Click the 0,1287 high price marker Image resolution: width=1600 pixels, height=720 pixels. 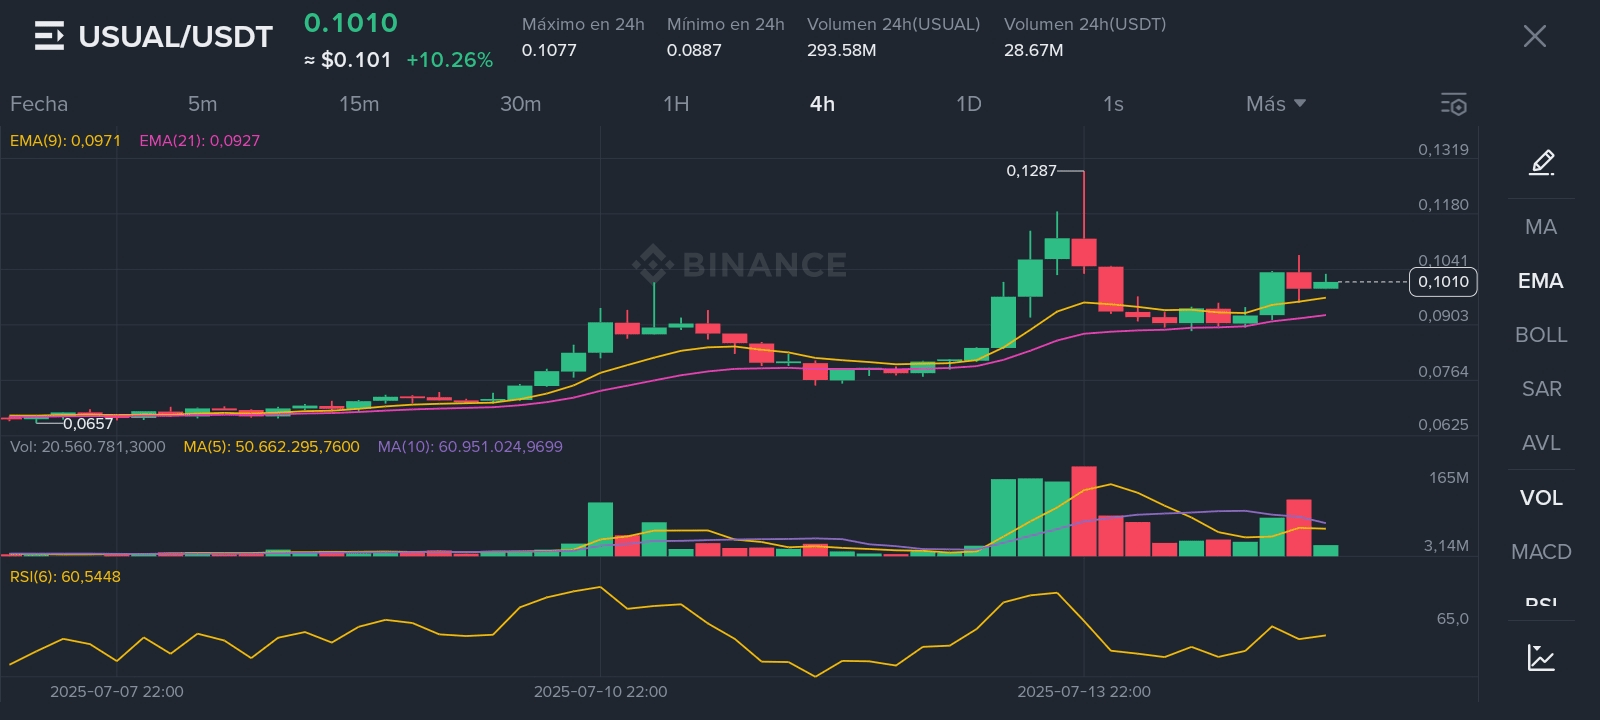tap(1031, 171)
